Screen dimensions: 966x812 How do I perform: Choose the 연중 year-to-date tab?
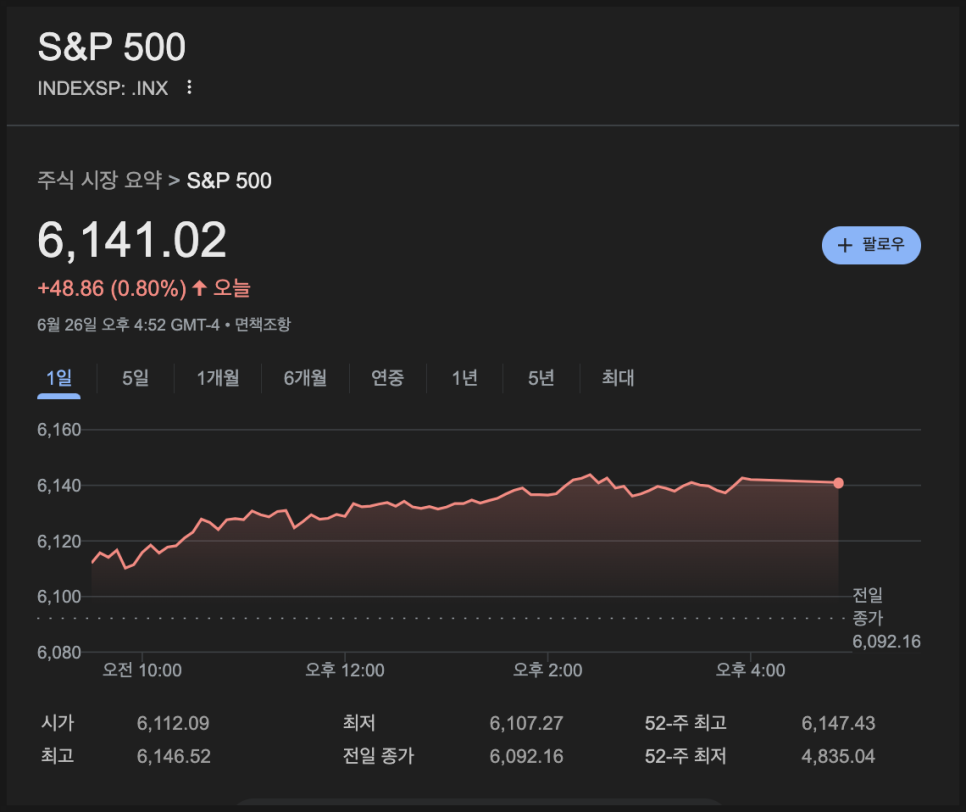tap(388, 378)
